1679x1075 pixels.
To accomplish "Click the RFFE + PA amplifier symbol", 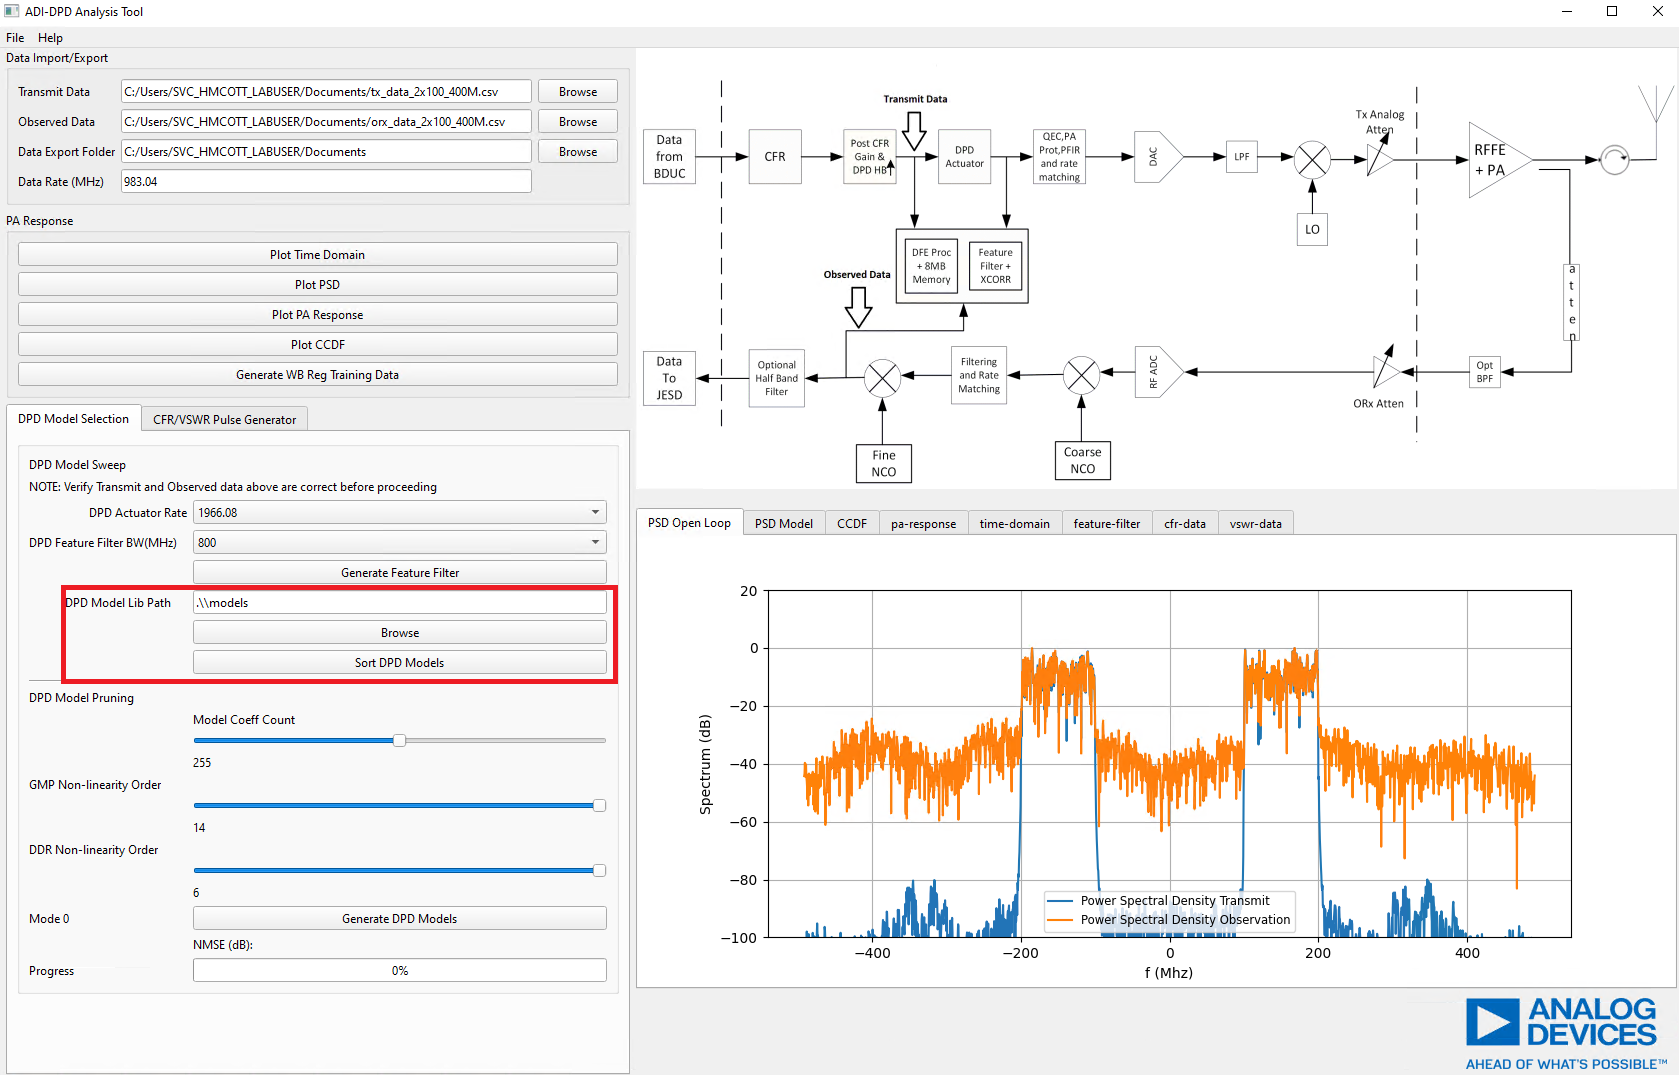I will 1496,160.
